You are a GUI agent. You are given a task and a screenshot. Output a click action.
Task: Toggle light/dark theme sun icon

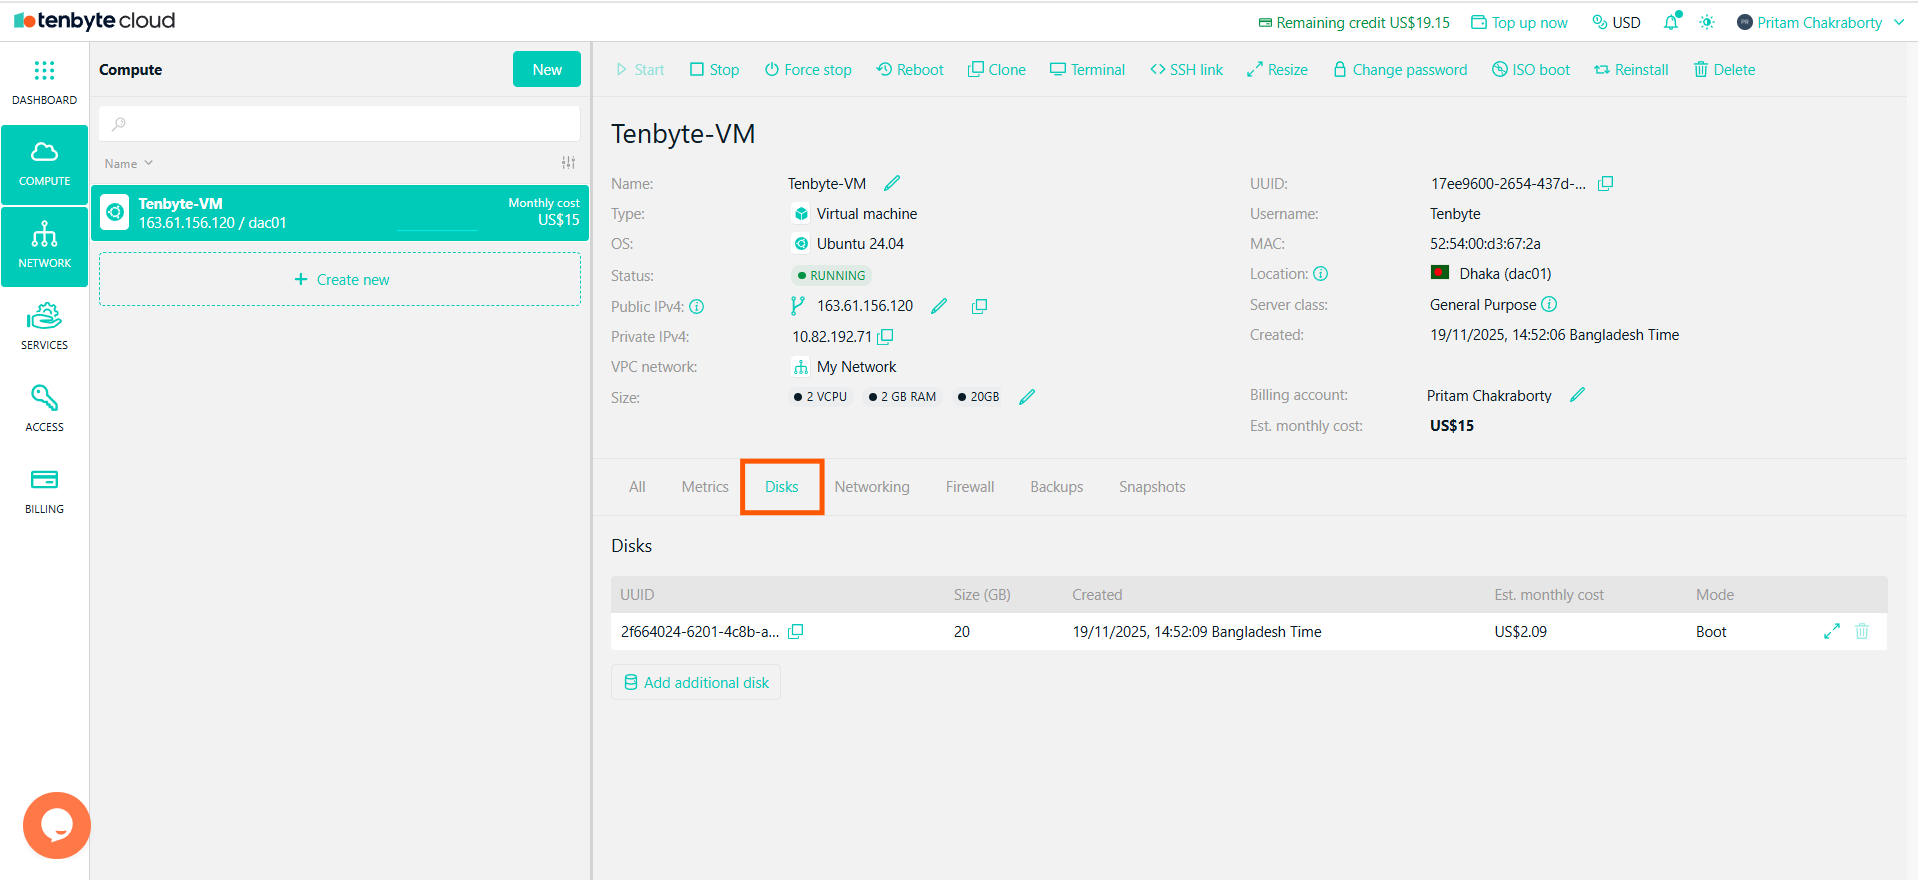coord(1707,22)
